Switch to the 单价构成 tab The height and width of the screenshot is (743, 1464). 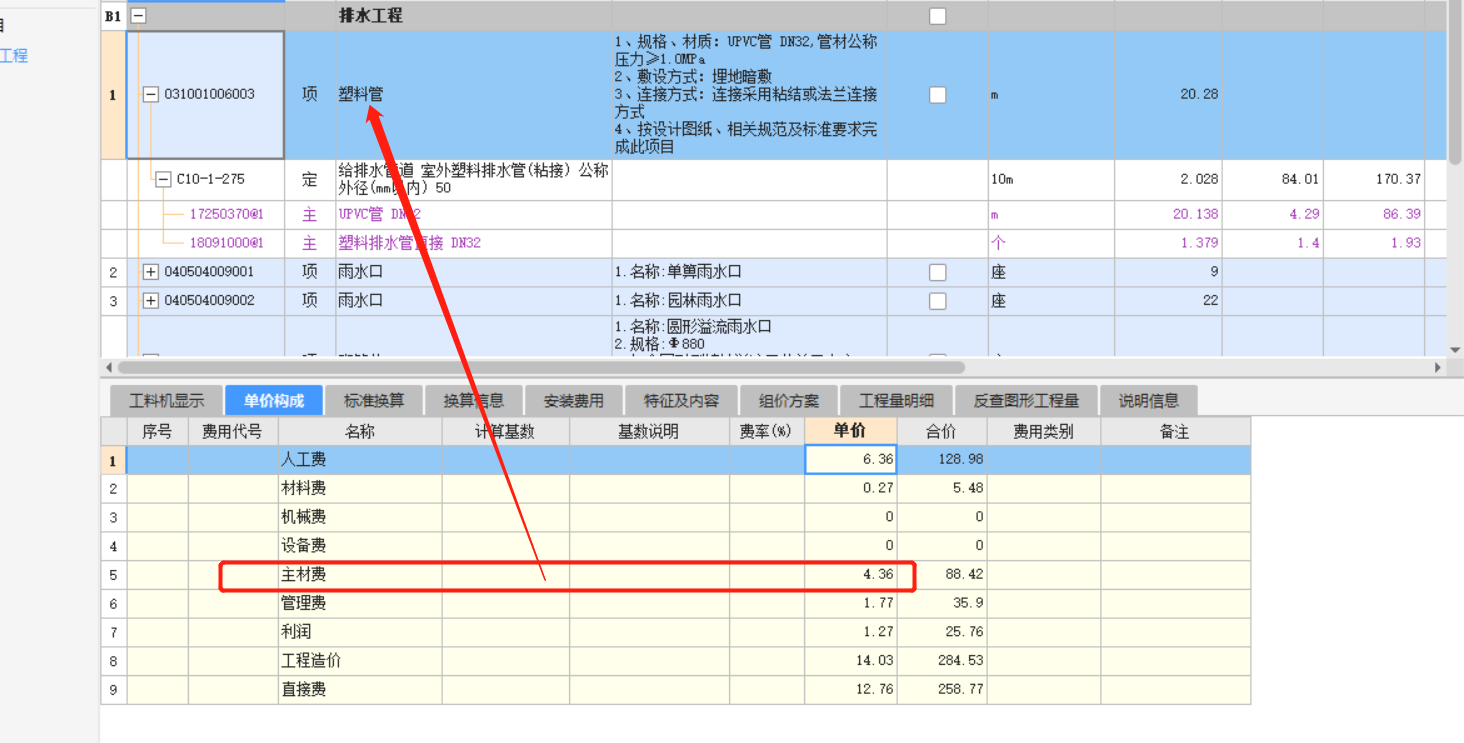[x=273, y=400]
